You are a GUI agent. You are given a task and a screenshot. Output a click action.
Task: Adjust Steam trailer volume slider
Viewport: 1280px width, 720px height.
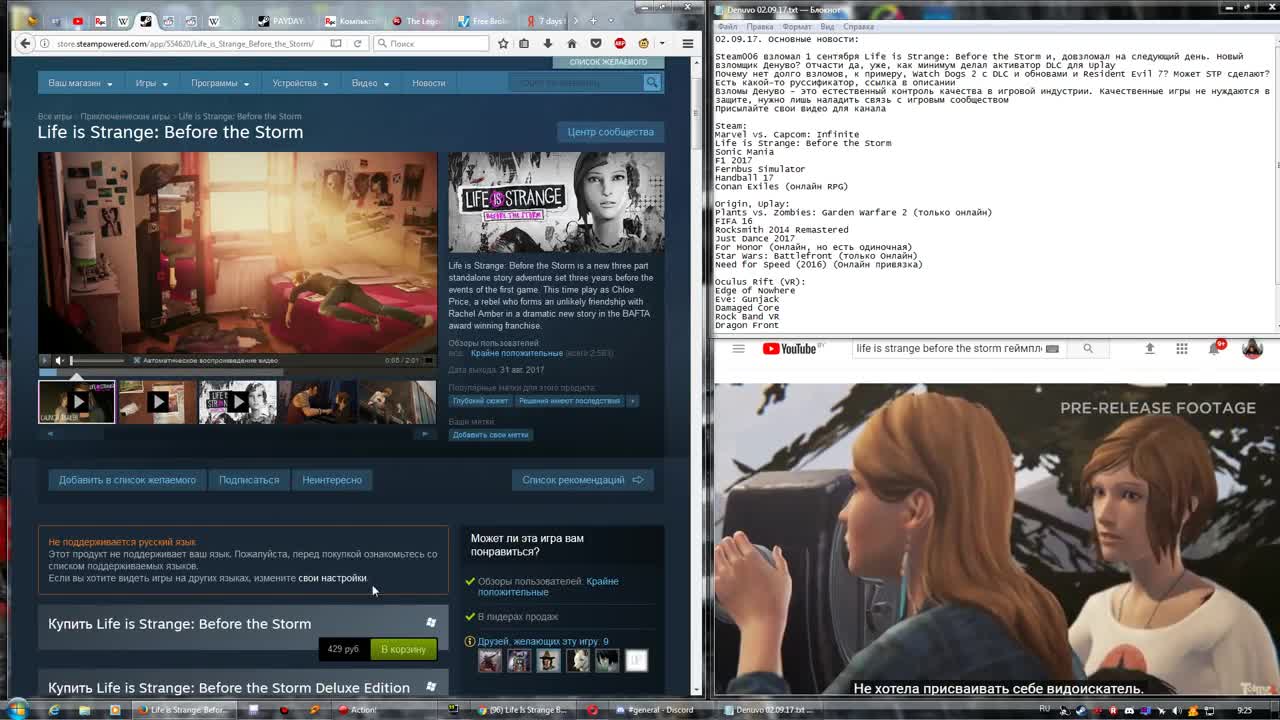click(x=98, y=360)
